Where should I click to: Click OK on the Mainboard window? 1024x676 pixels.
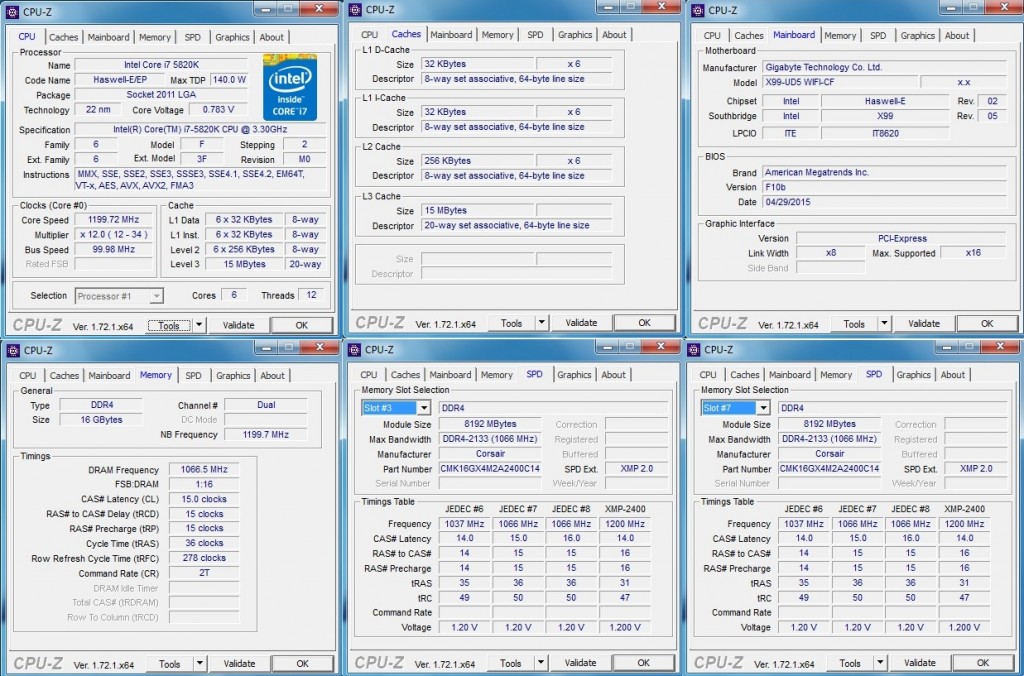[x=987, y=323]
